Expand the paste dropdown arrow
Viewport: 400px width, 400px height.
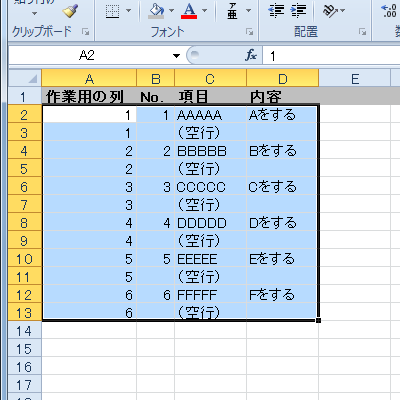click(35, 14)
